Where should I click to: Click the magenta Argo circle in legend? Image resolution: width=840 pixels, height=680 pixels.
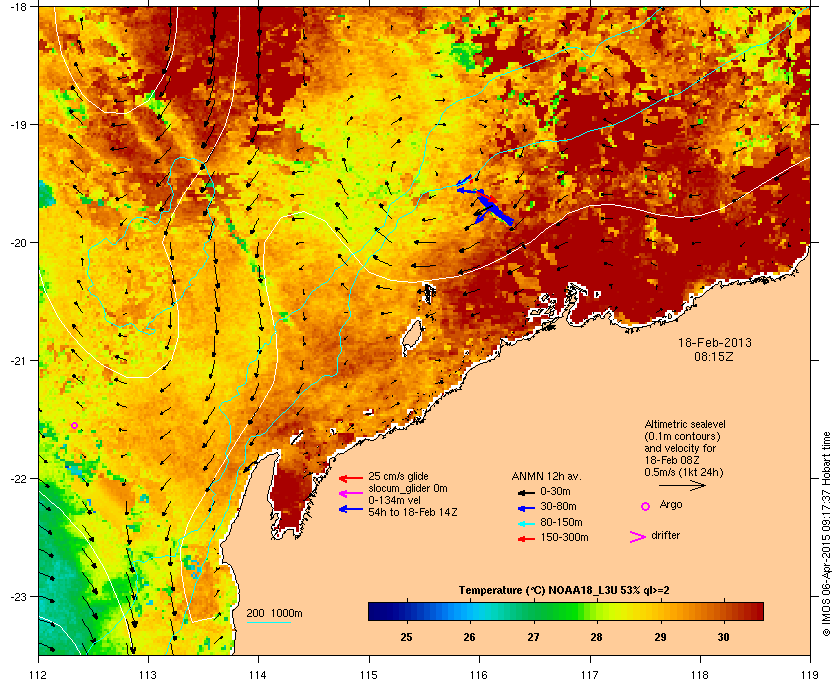pyautogui.click(x=646, y=506)
